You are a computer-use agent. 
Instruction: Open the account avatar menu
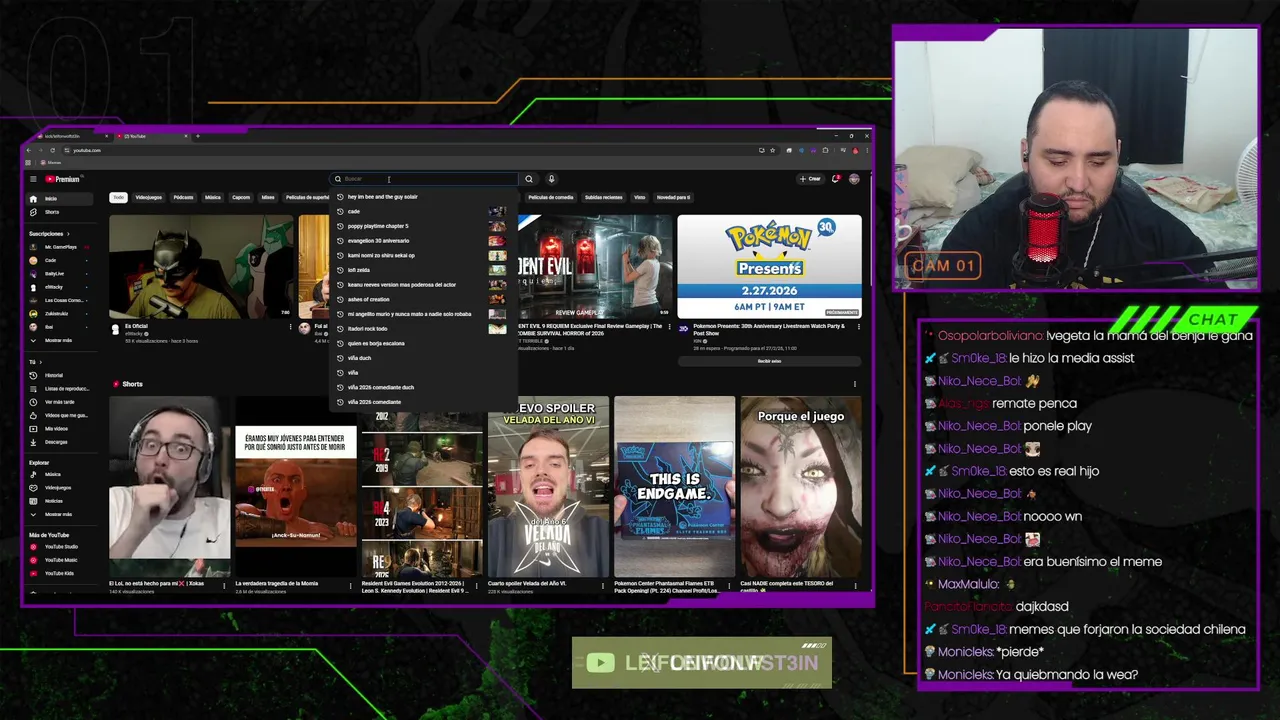pos(854,179)
